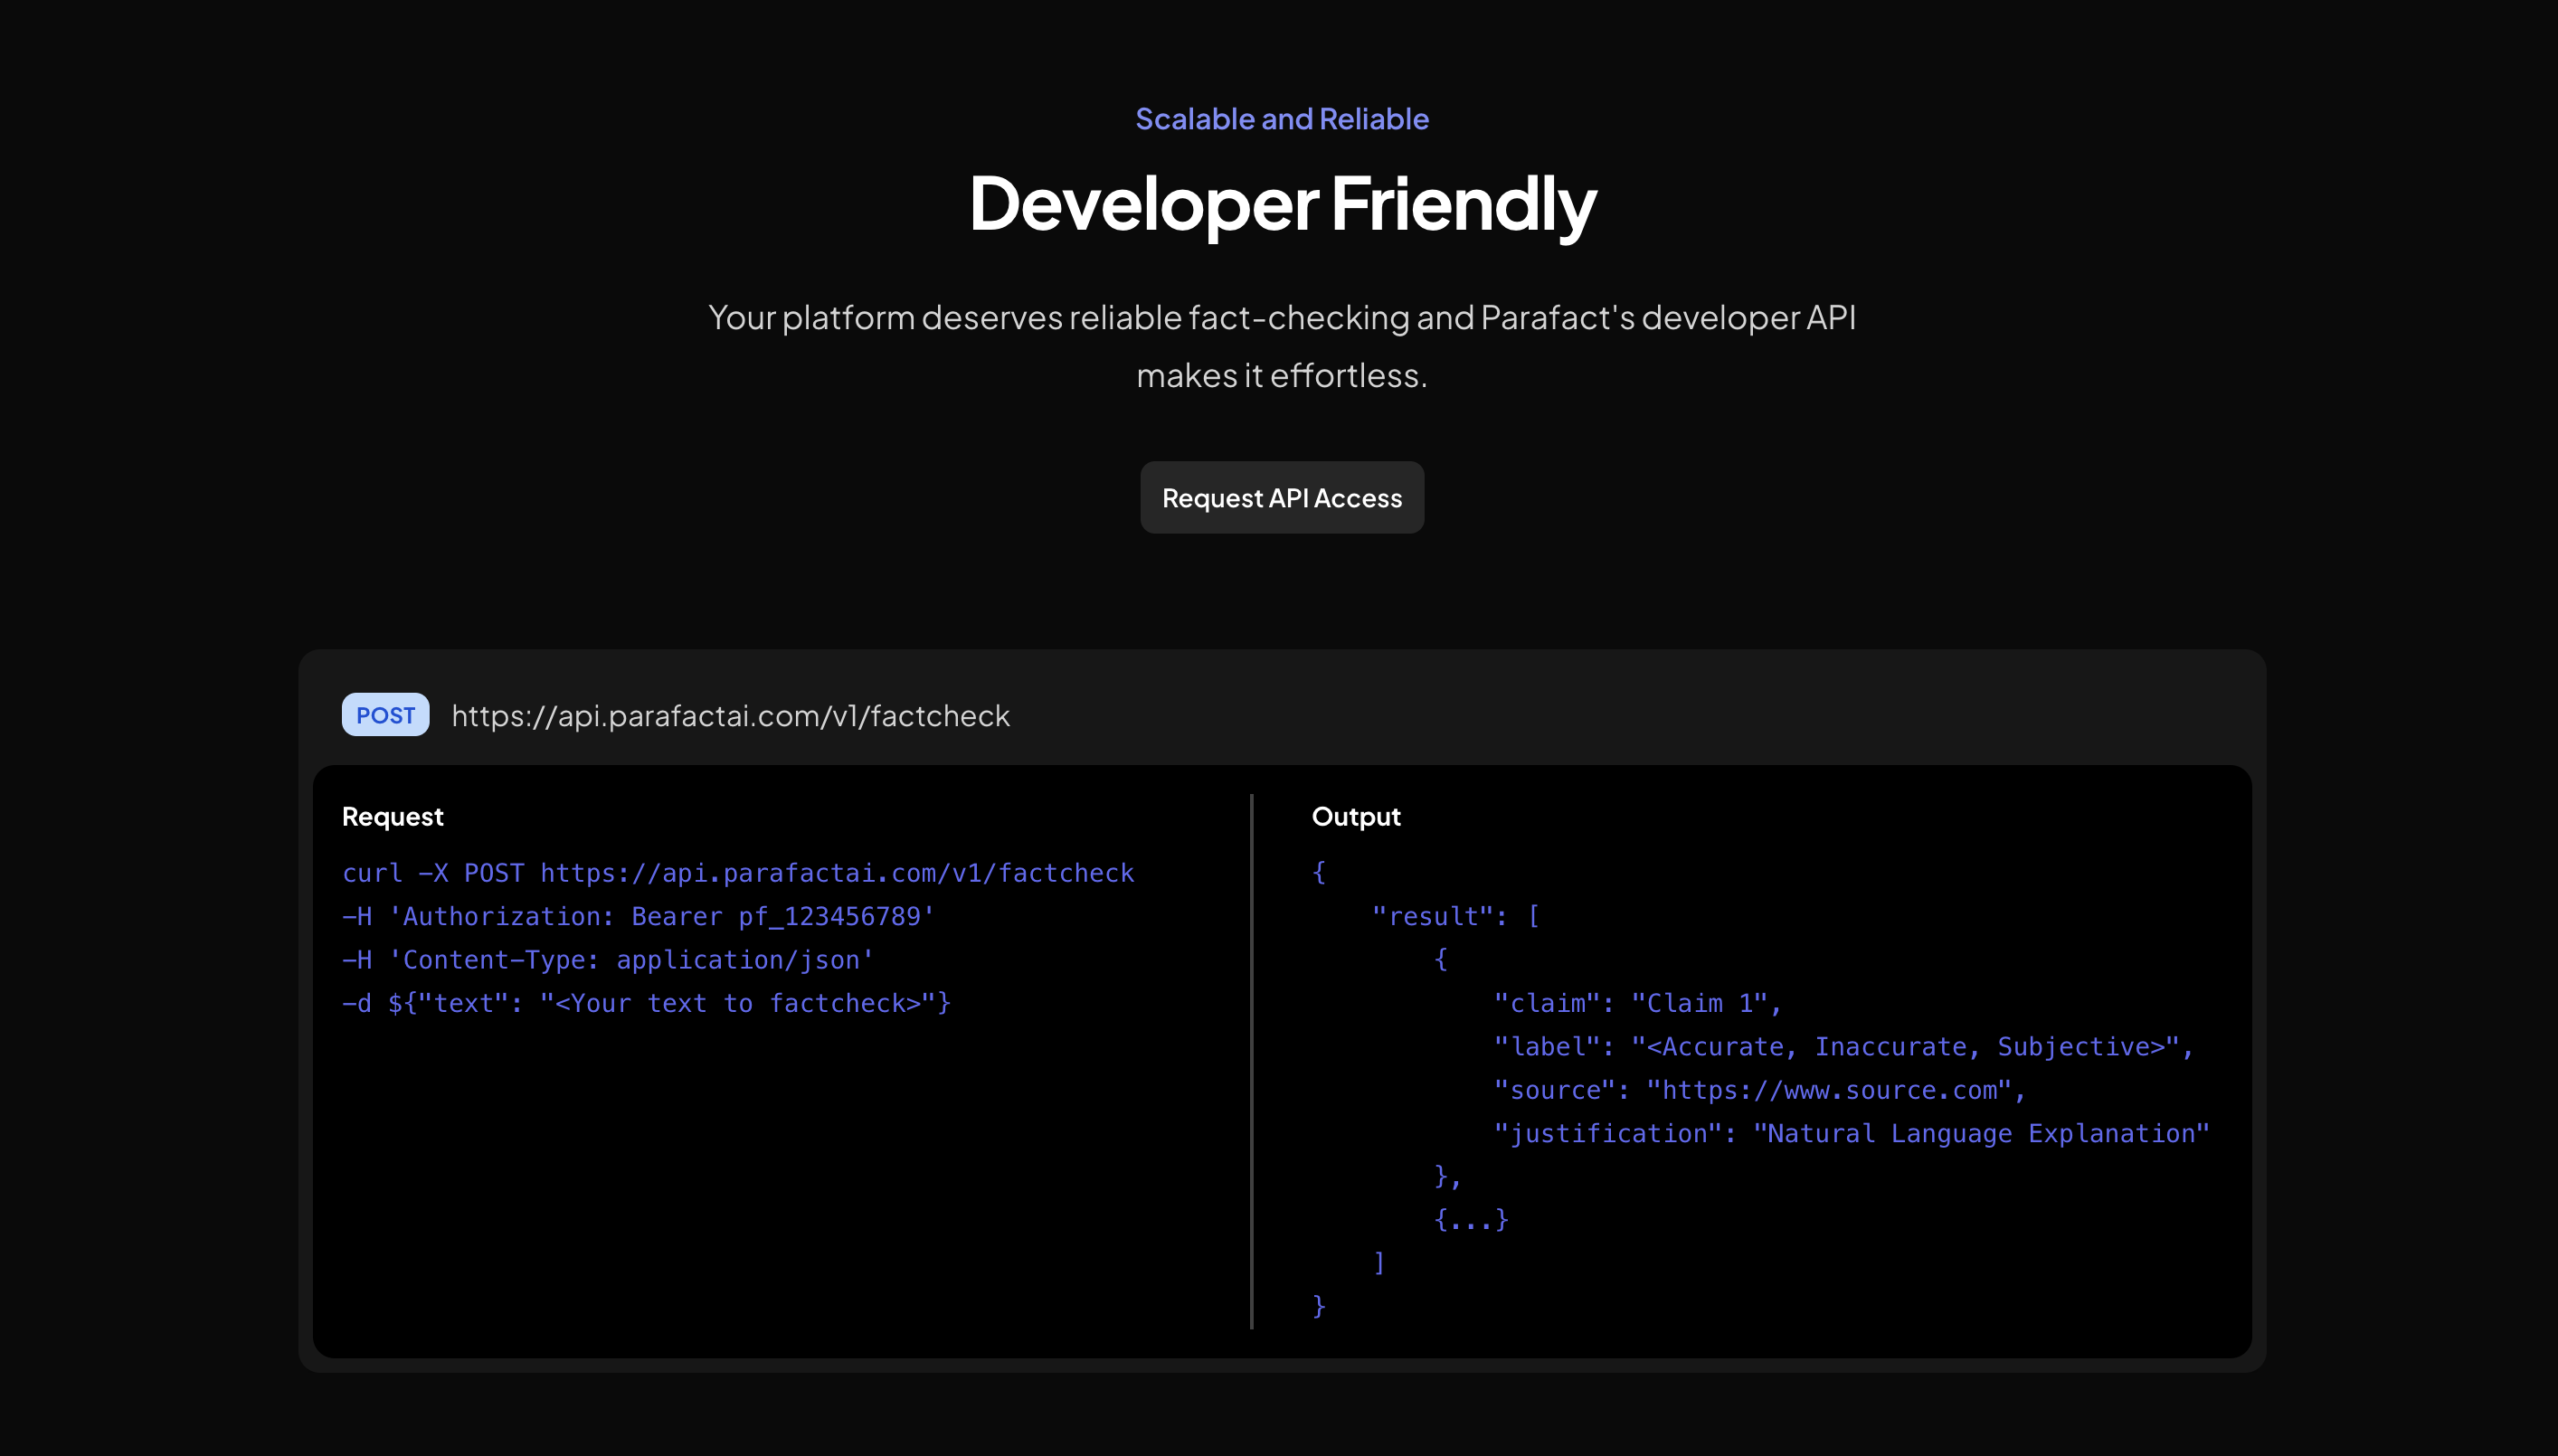Click the curl -X POST command line

click(737, 873)
